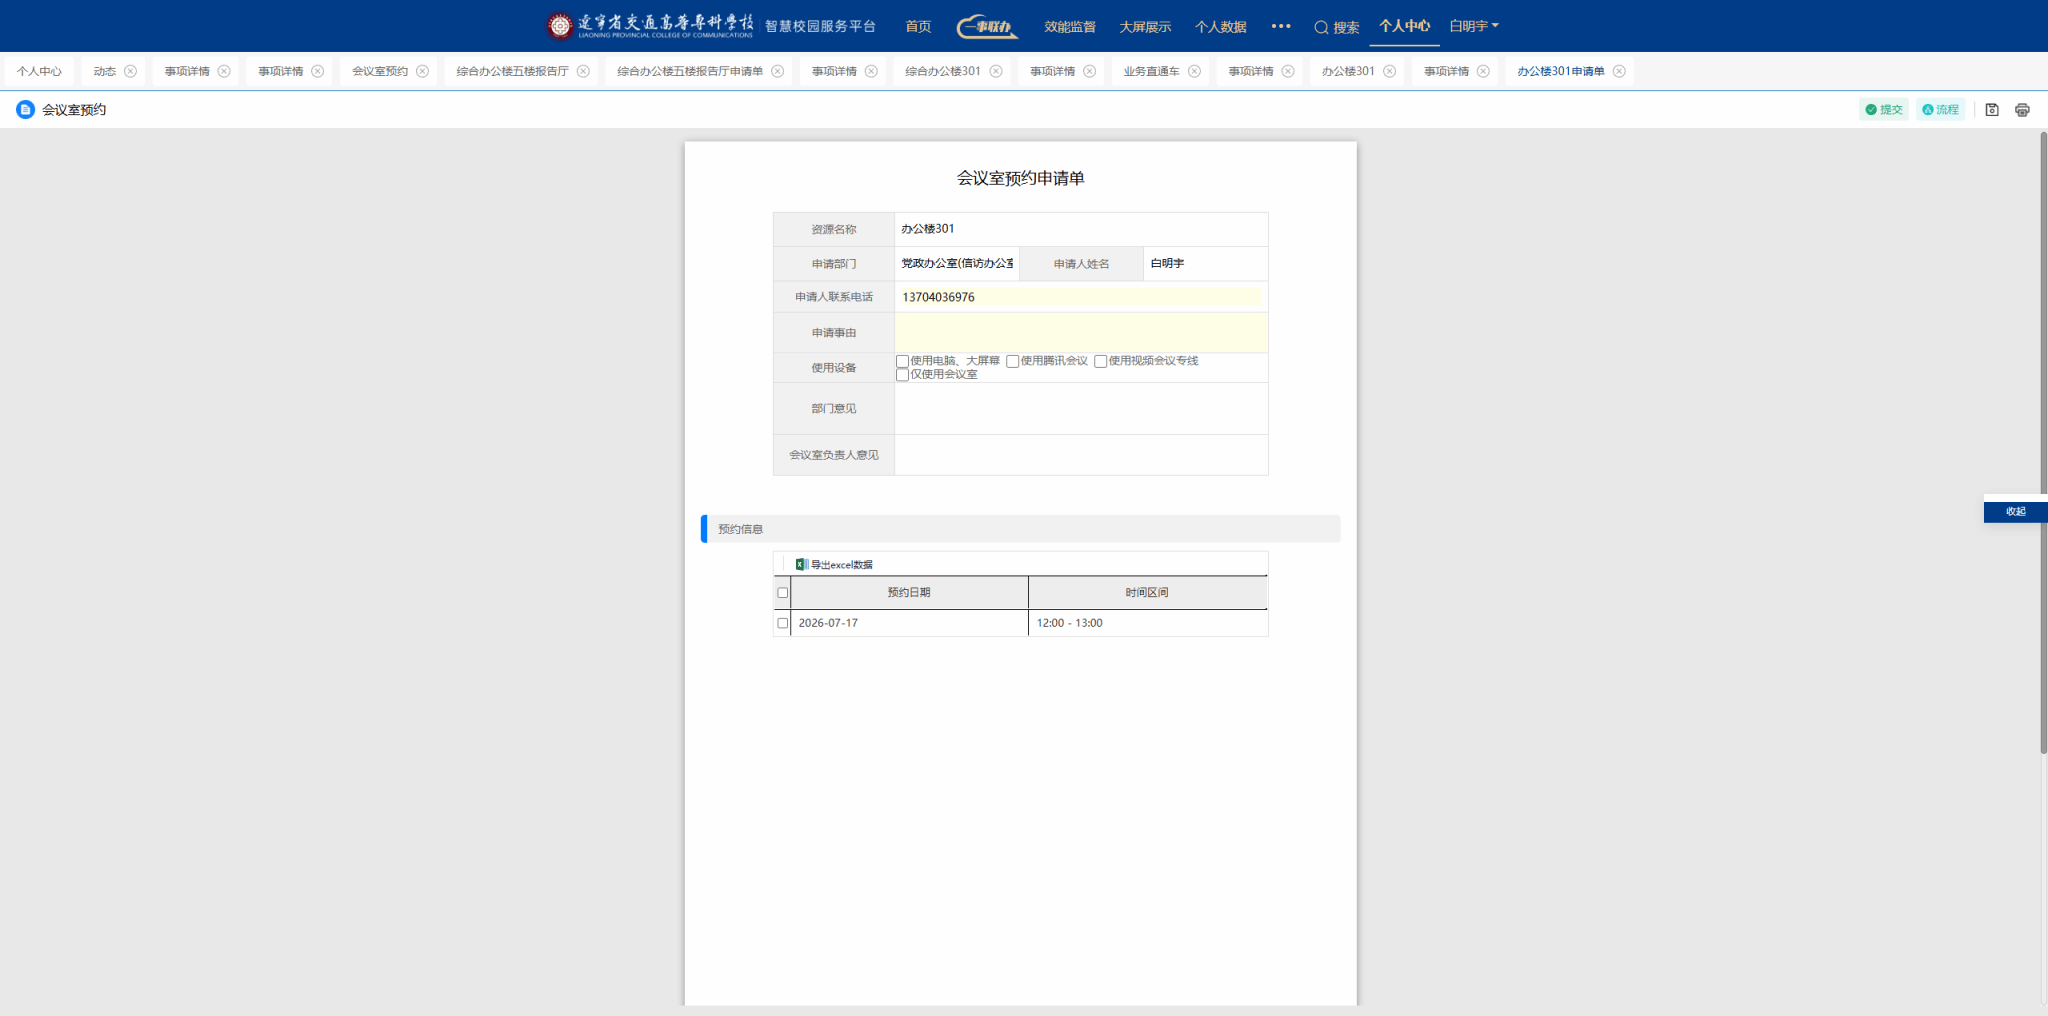This screenshot has width=2048, height=1016.
Task: Click the 会议室负责人意见 field
Action: click(x=1081, y=455)
